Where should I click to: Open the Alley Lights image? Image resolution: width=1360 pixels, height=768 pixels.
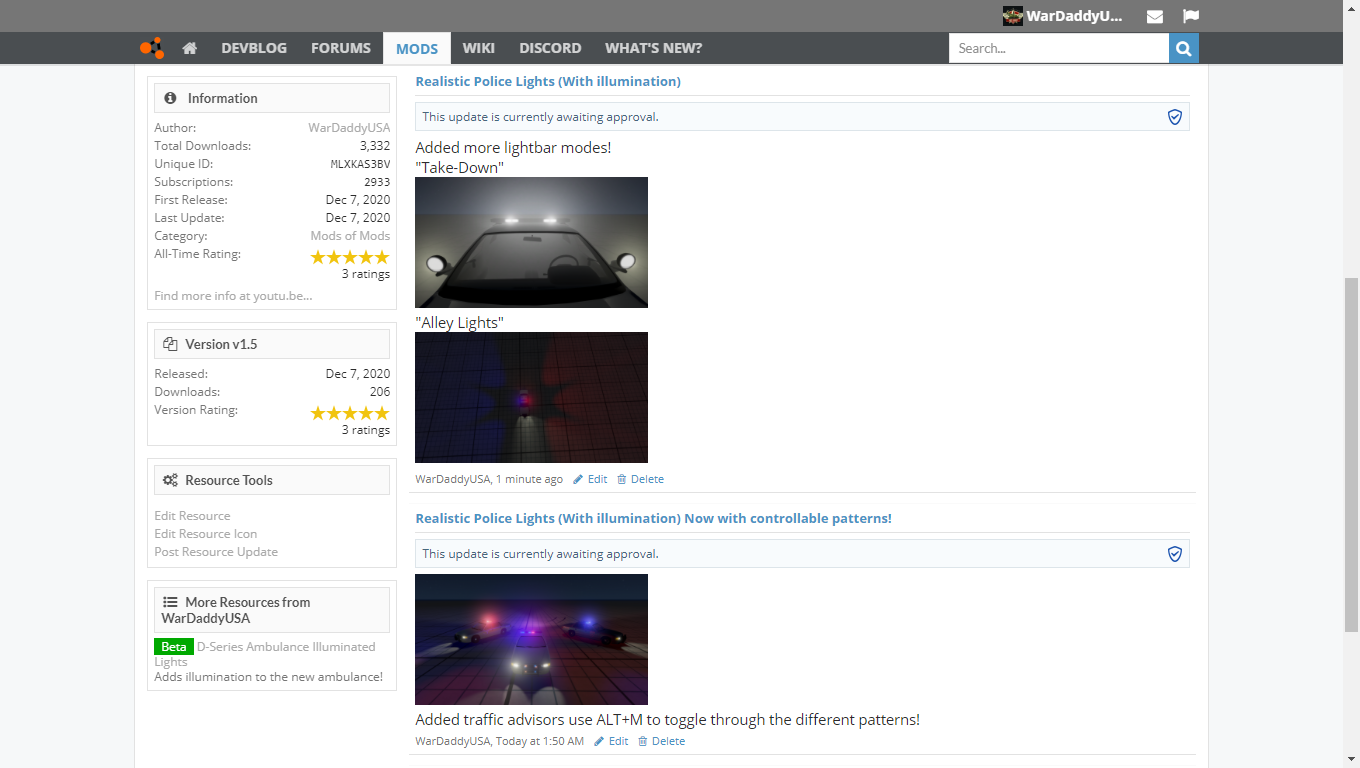click(x=531, y=397)
